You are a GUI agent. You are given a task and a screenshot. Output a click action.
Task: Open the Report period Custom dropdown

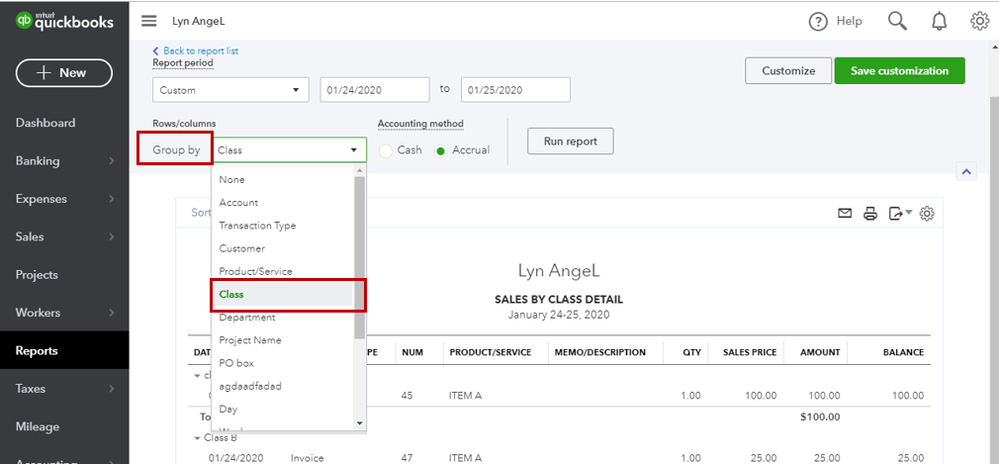(x=231, y=90)
